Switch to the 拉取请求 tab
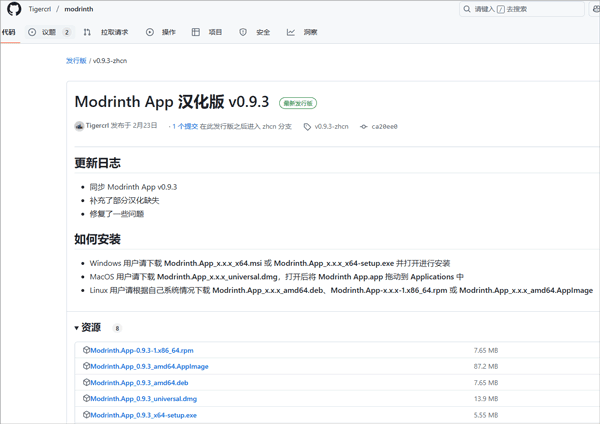The width and height of the screenshot is (600, 424). 114,32
